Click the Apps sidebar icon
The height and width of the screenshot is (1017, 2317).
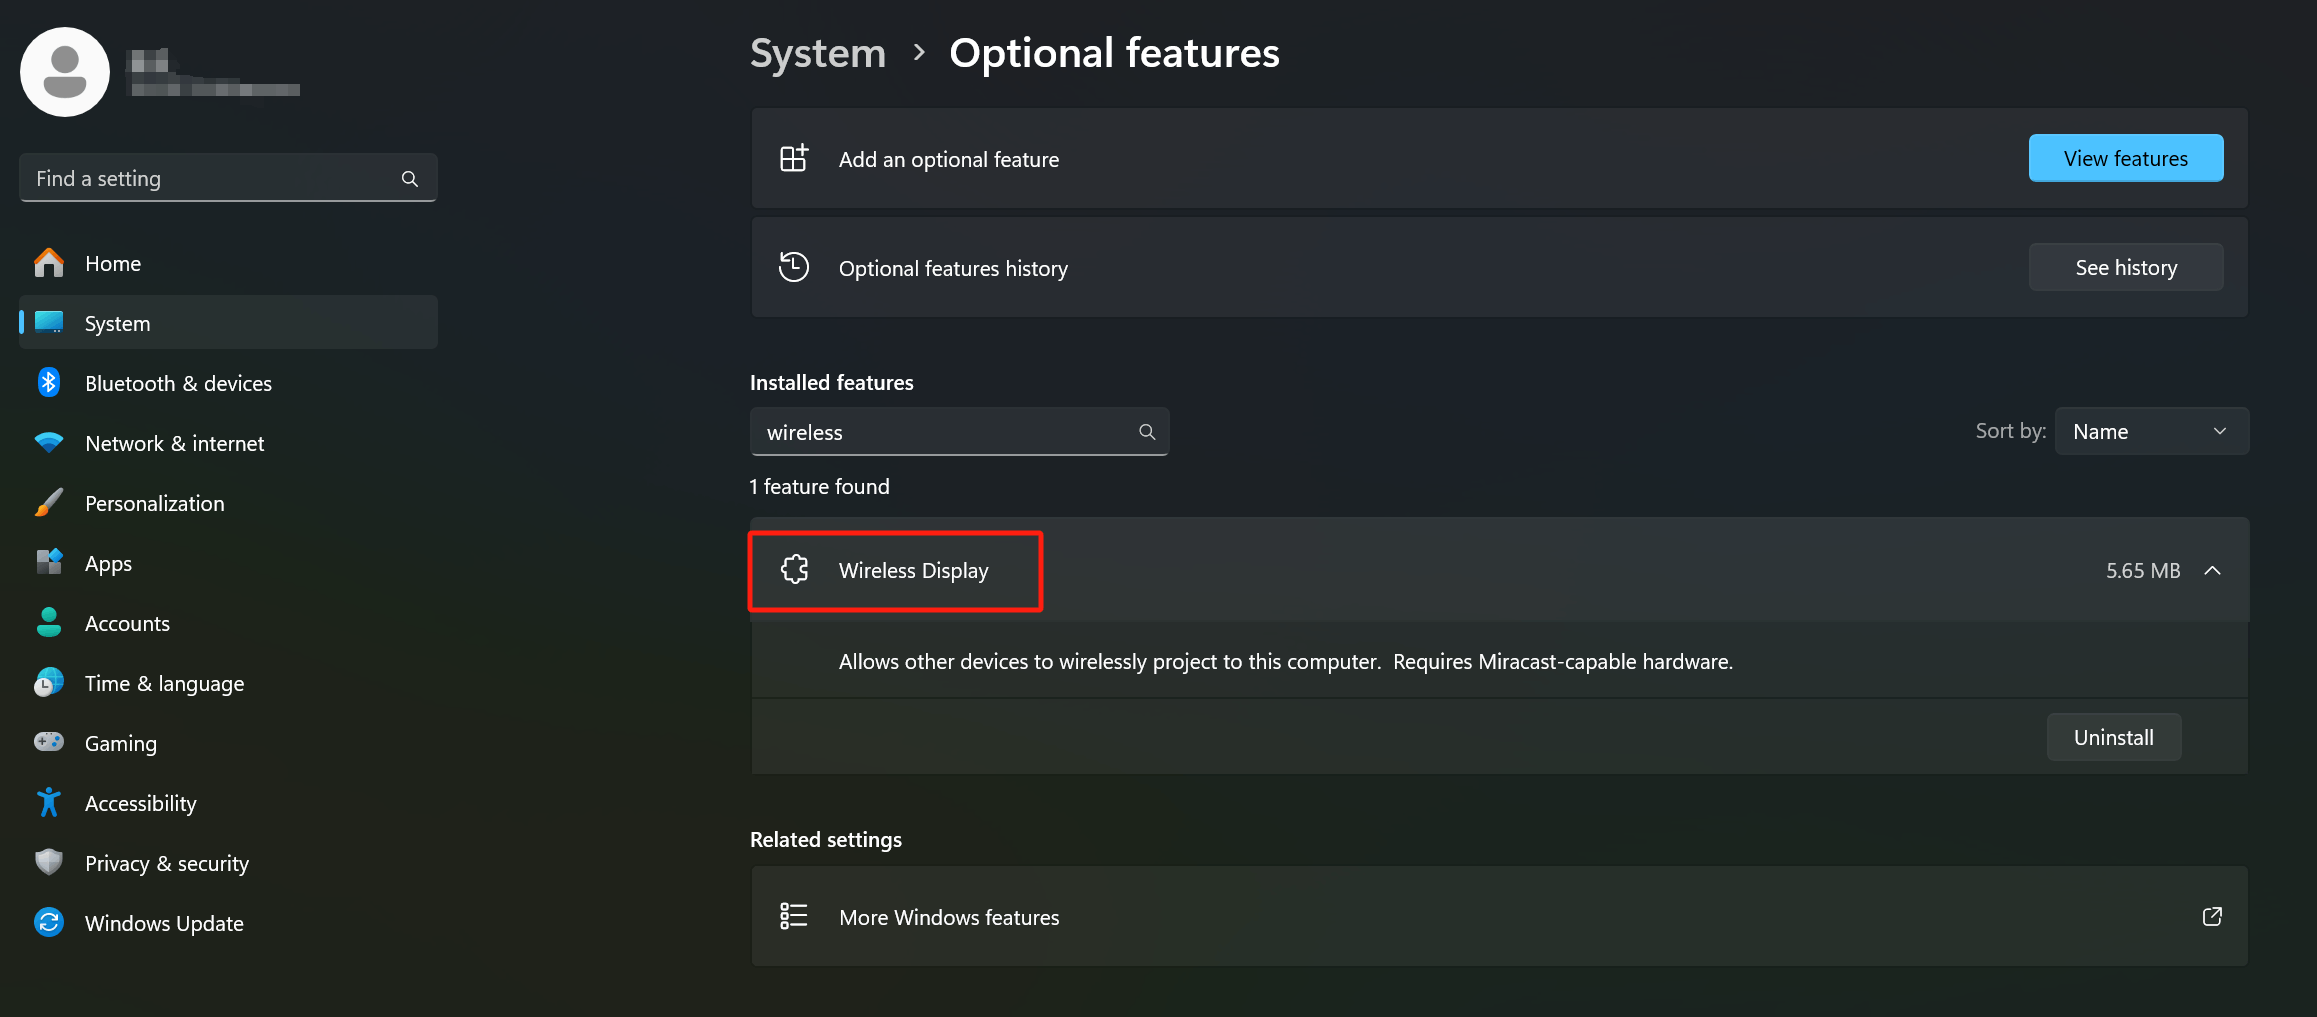pyautogui.click(x=48, y=562)
